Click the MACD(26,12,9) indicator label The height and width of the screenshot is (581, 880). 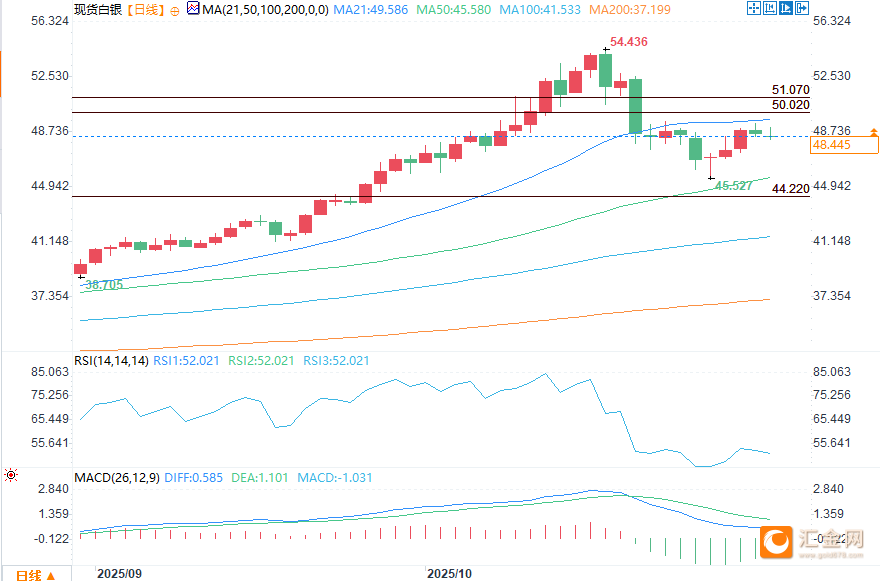(x=117, y=478)
